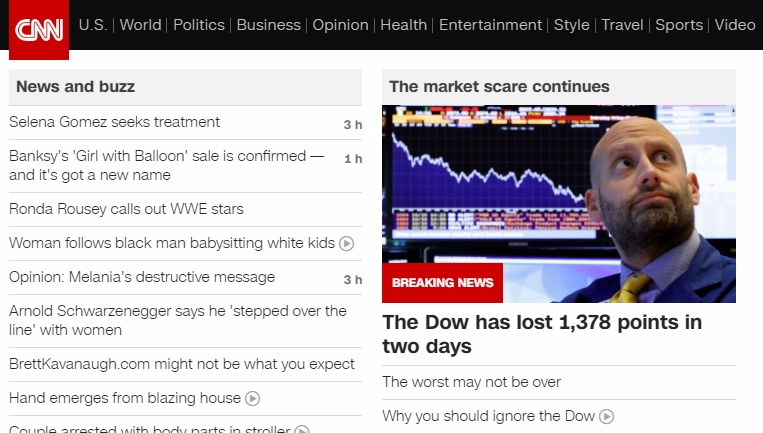This screenshot has width=763, height=433.
Task: Read 'Ronda Rousey calls out WWE stars'
Action: tap(126, 209)
